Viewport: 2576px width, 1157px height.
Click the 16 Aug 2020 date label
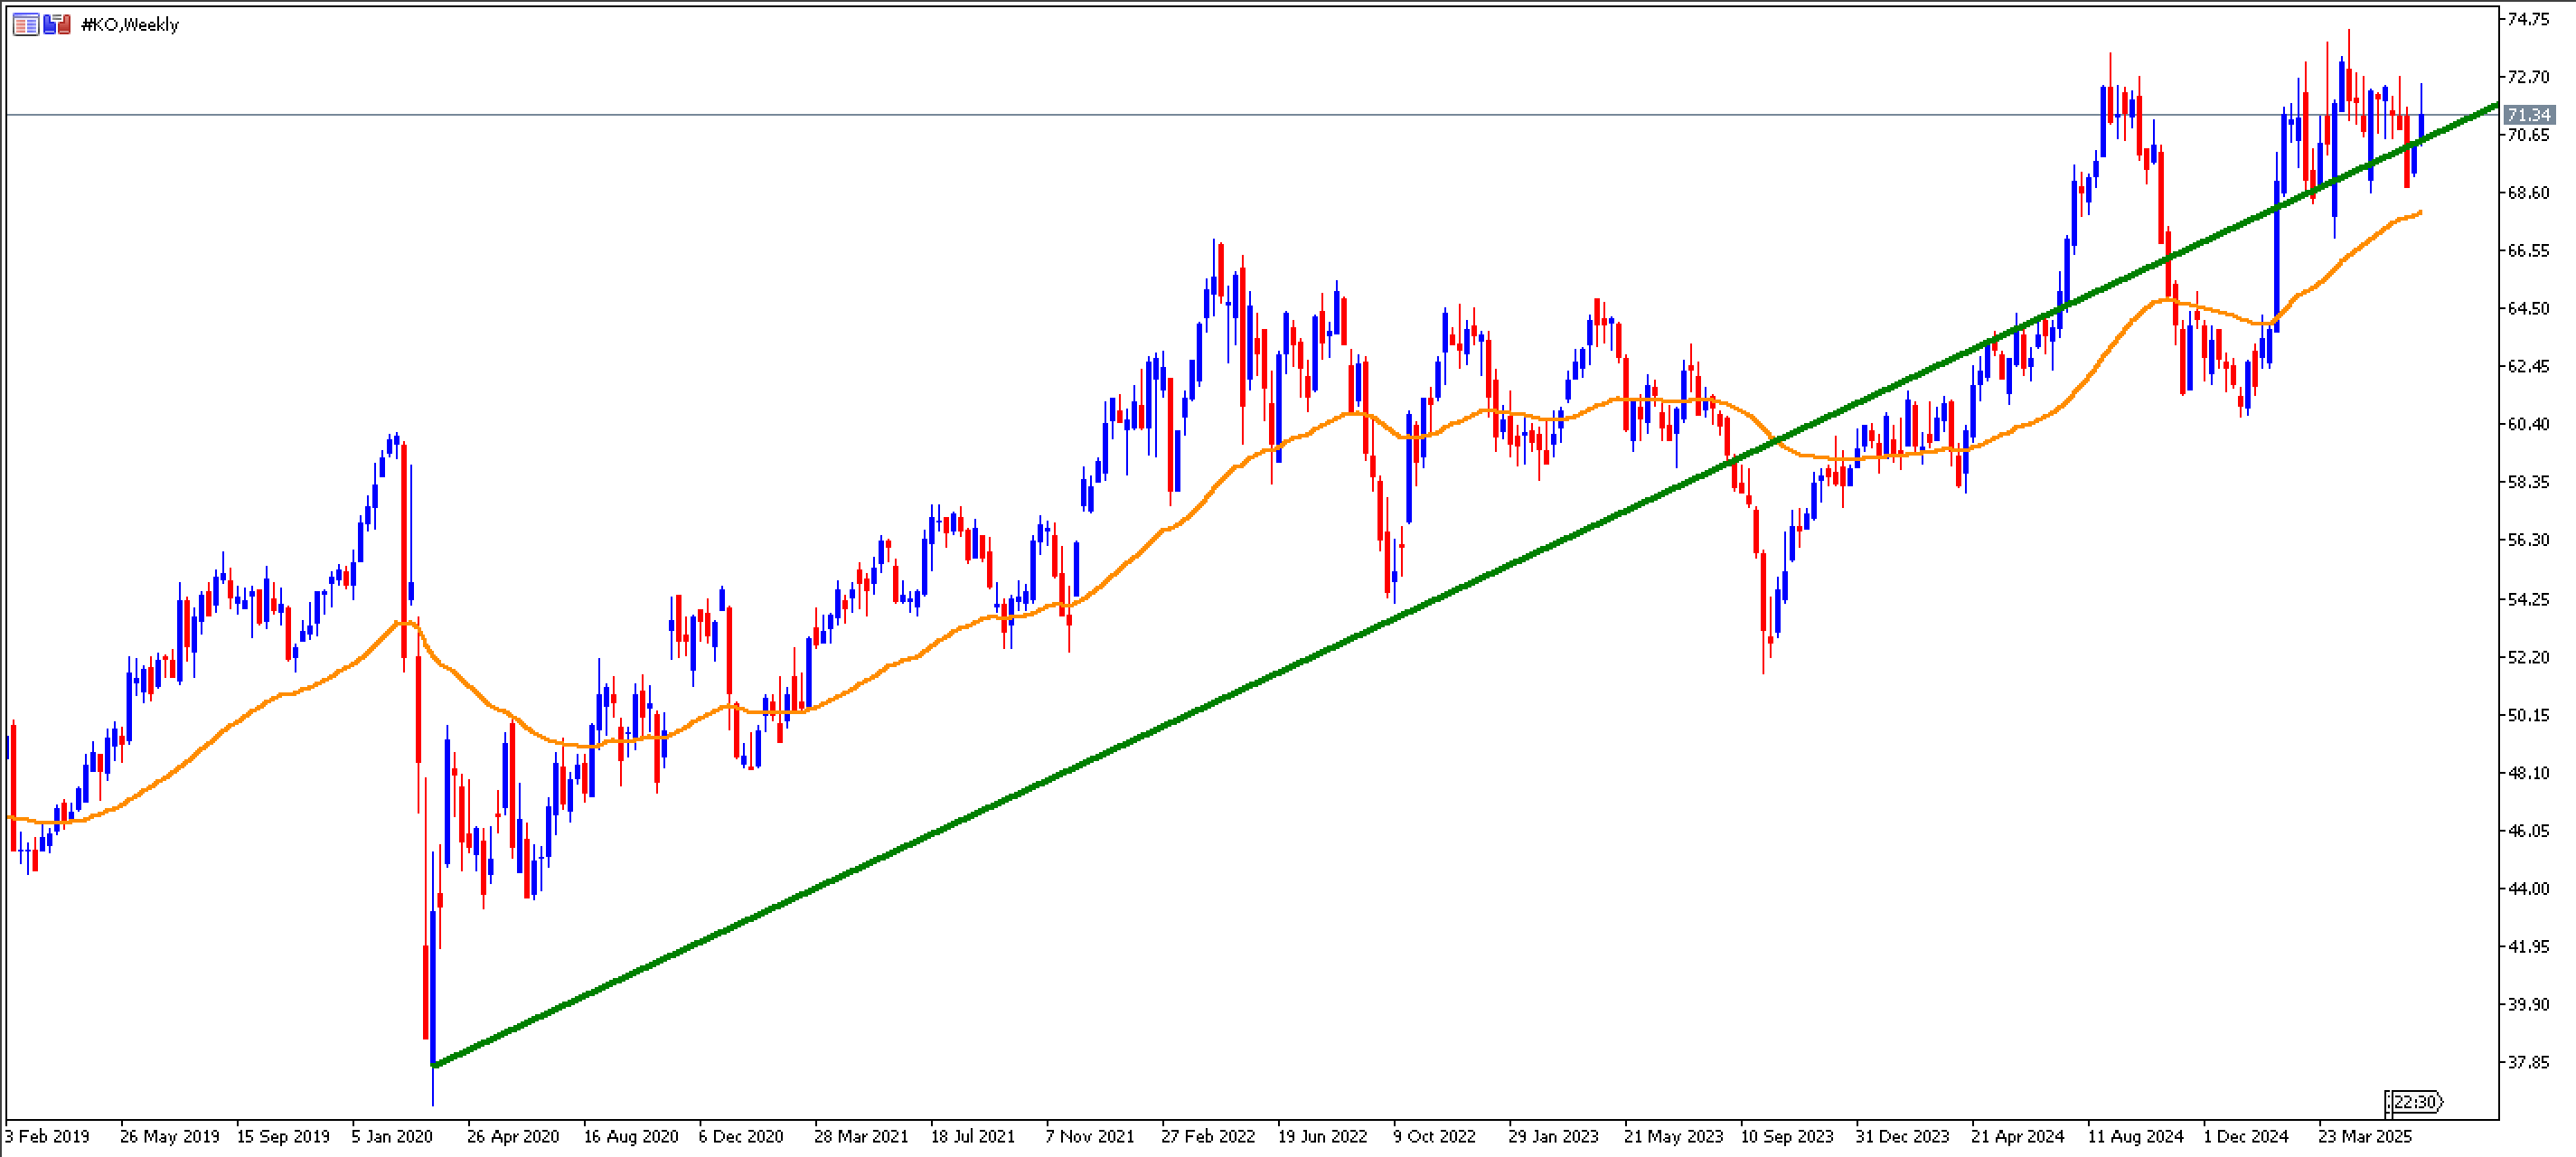630,1137
